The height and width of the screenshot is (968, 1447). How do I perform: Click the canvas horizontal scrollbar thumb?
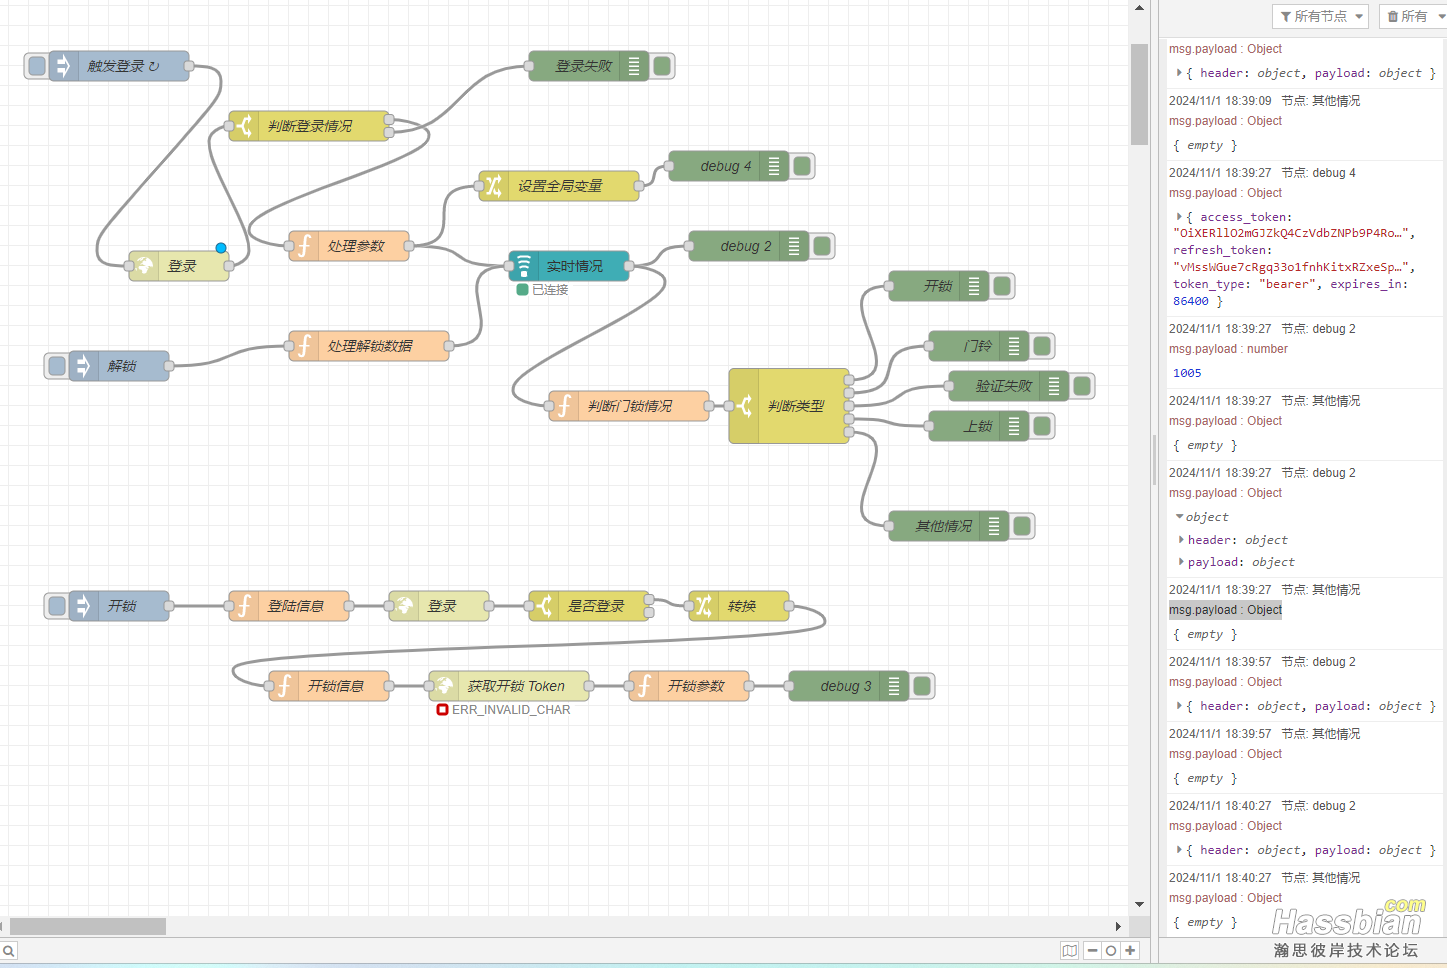click(x=87, y=926)
